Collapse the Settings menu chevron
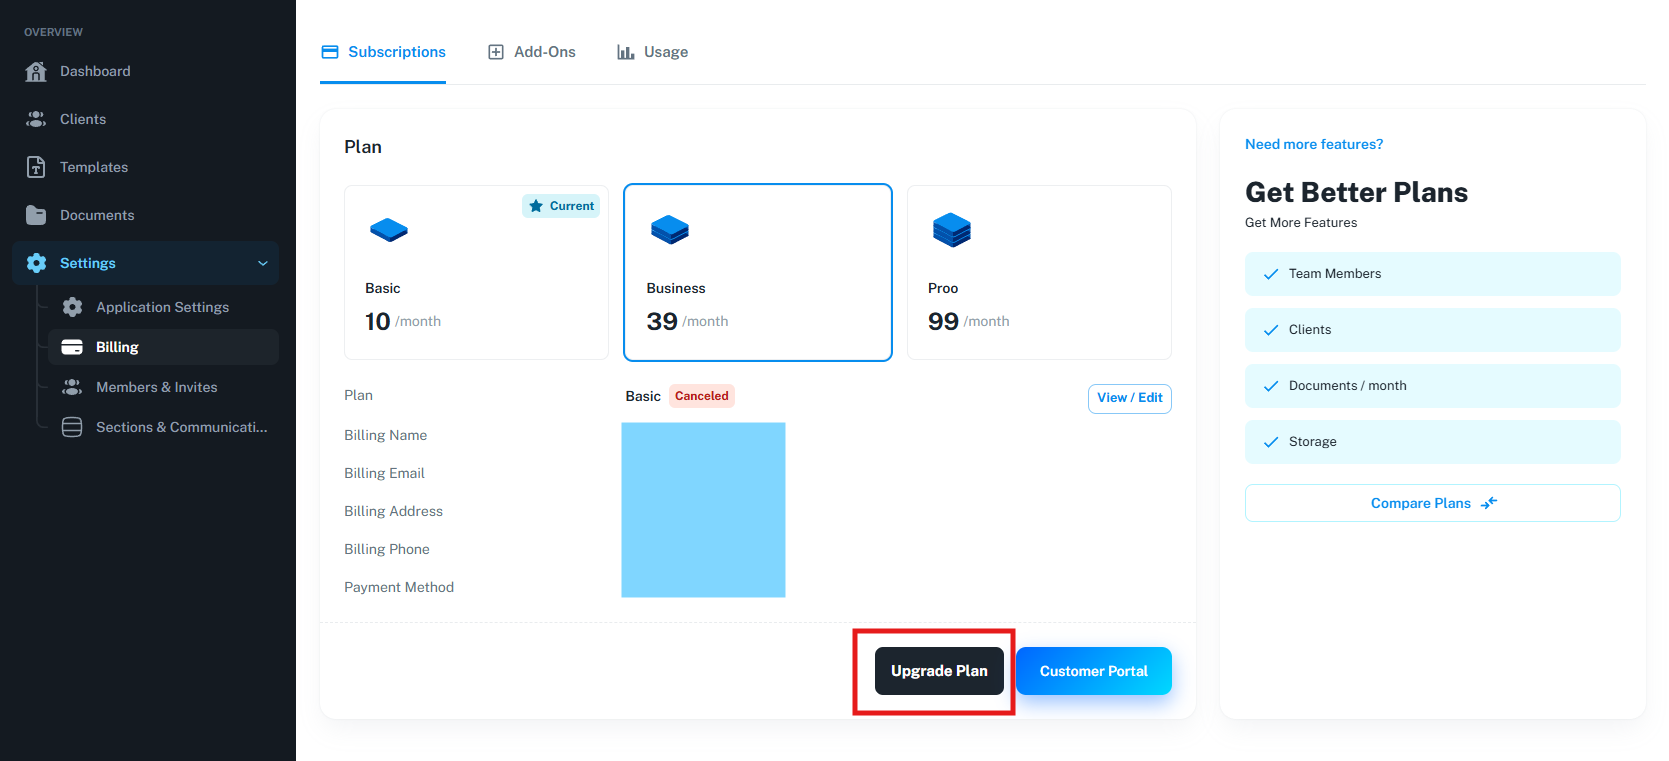This screenshot has height=761, width=1669. [263, 263]
